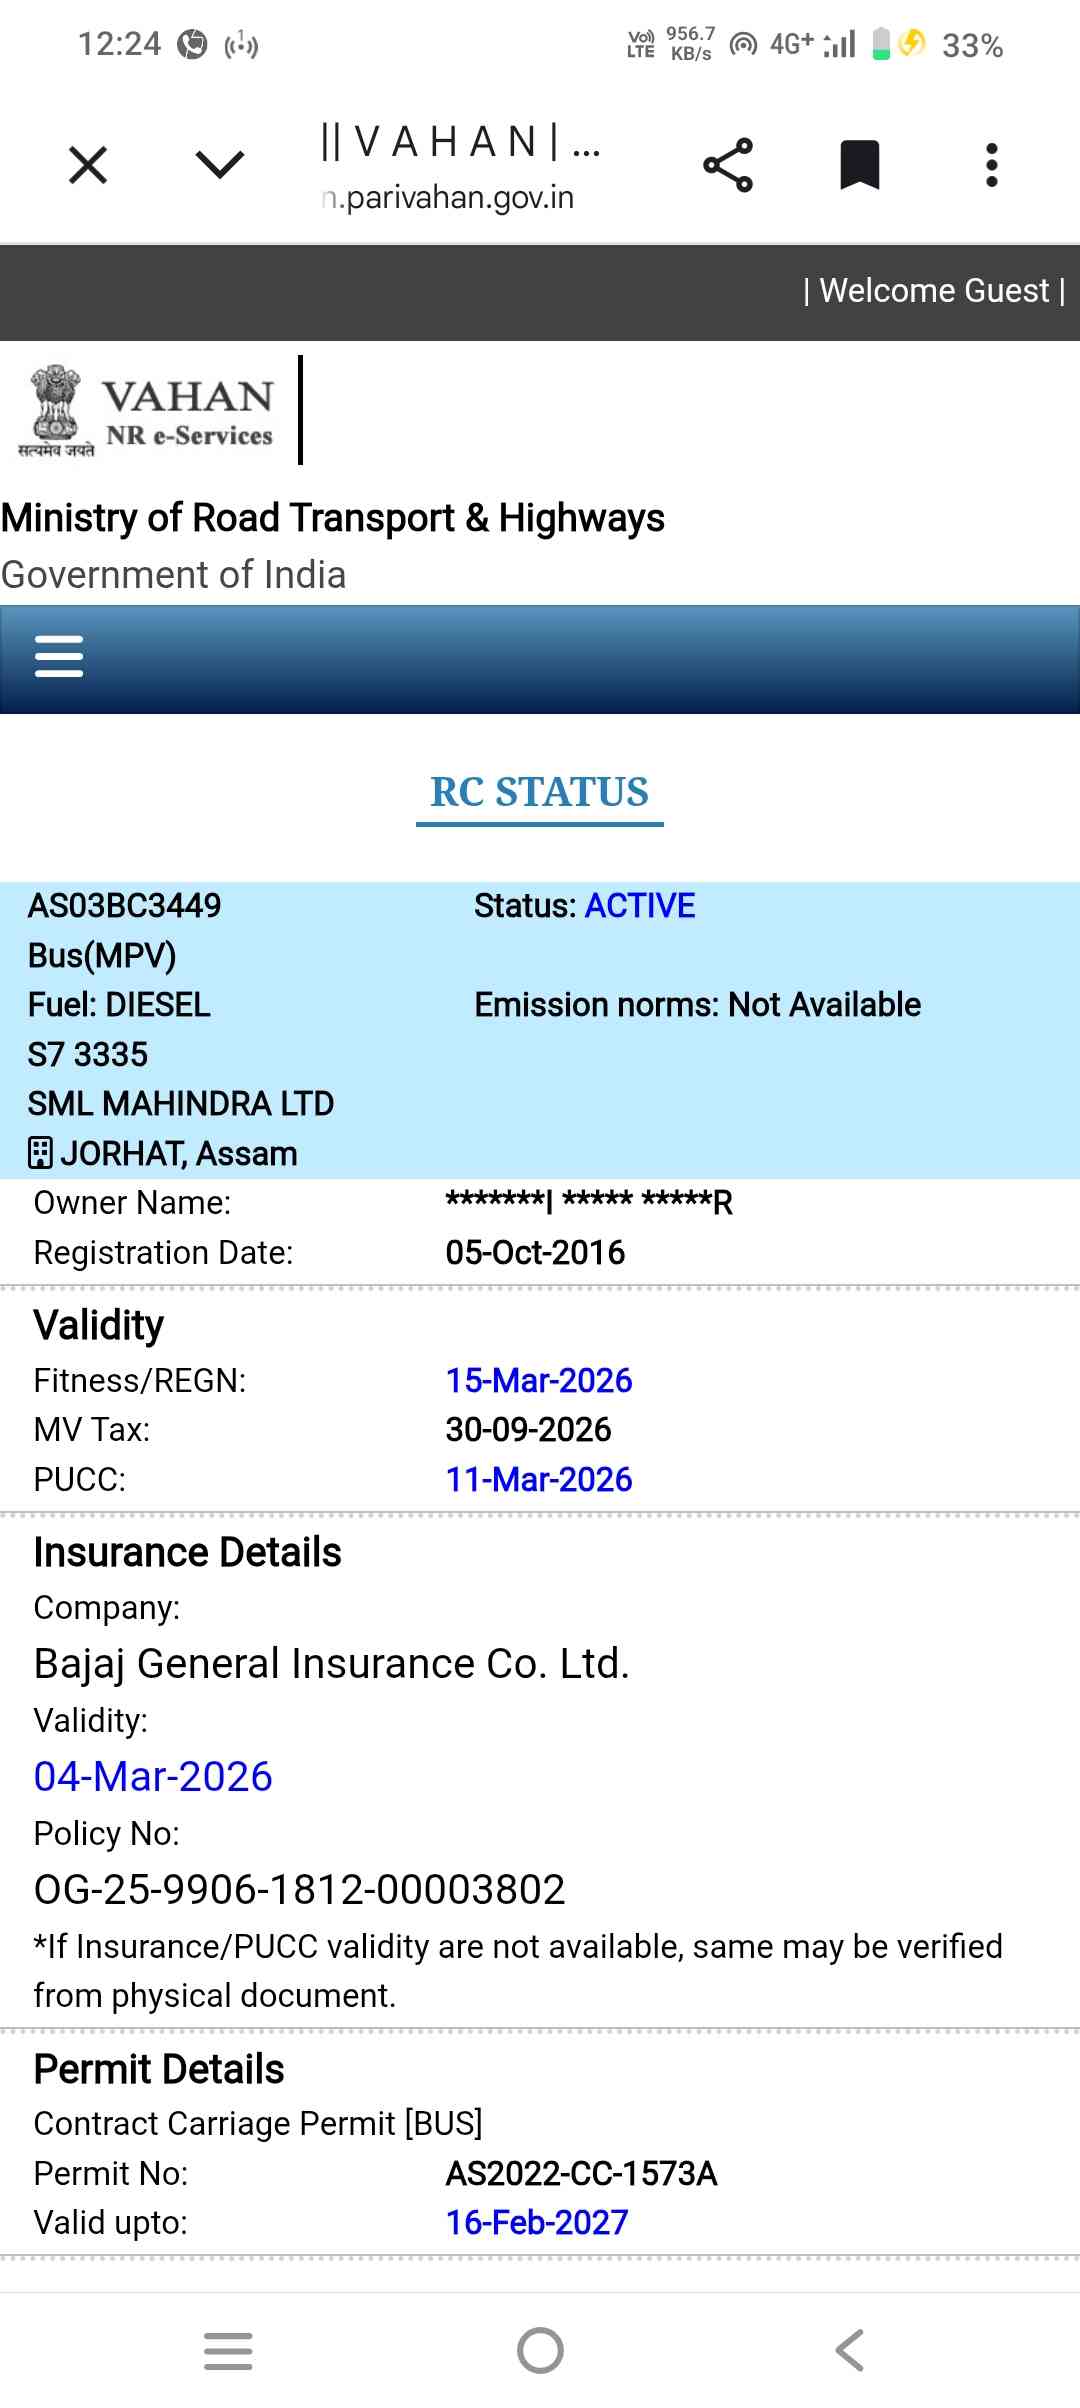Open the hamburger navigation menu
The width and height of the screenshot is (1080, 2408).
pyautogui.click(x=59, y=657)
